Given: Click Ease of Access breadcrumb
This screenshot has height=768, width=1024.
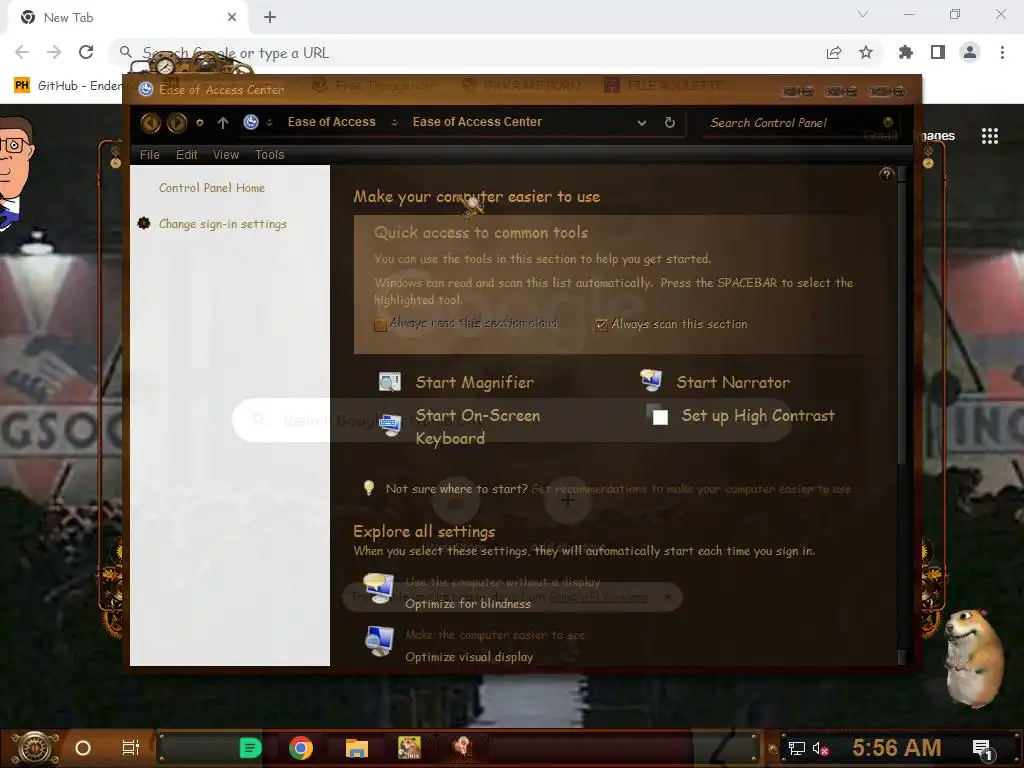Looking at the screenshot, I should click(x=331, y=122).
